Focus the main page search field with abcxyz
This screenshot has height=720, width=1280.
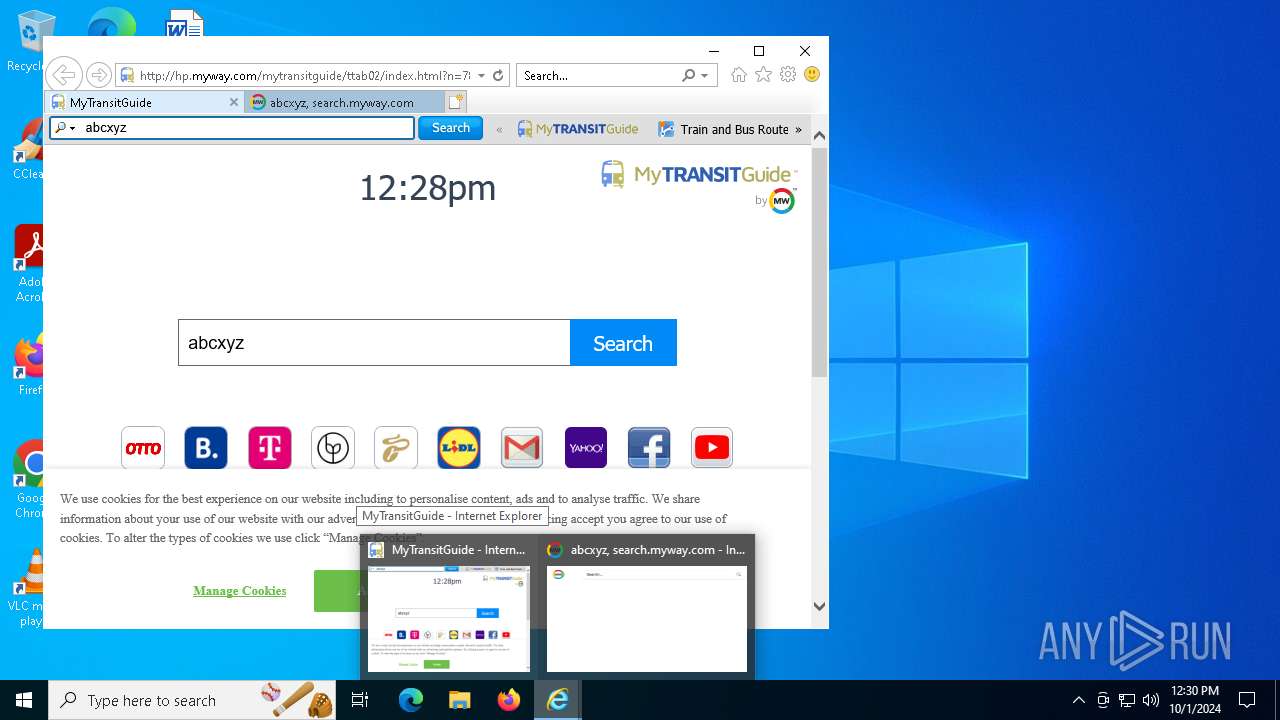pyautogui.click(x=374, y=343)
